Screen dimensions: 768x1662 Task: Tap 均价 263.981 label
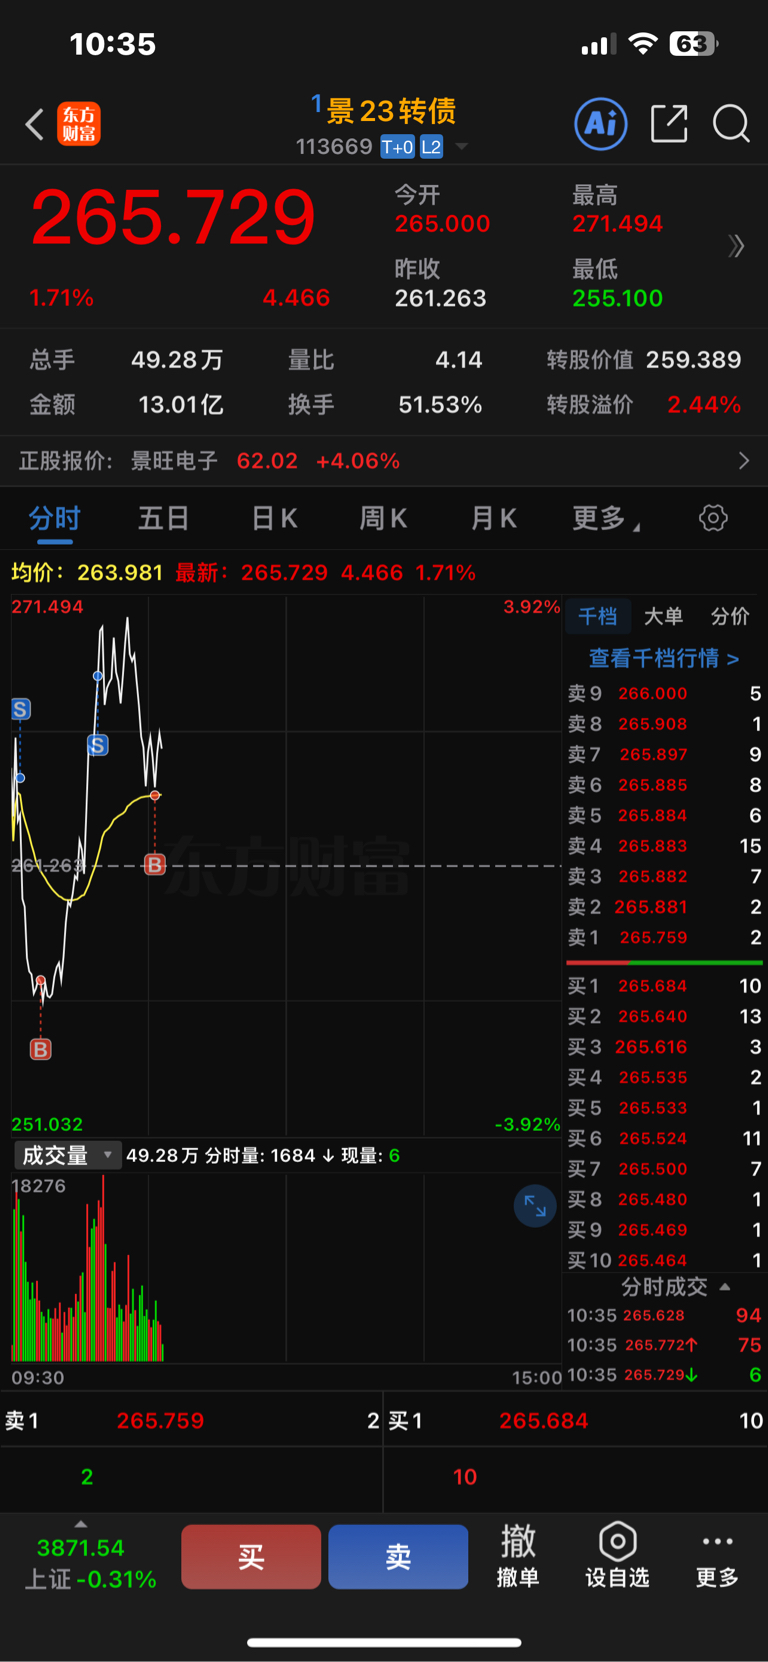coord(87,573)
